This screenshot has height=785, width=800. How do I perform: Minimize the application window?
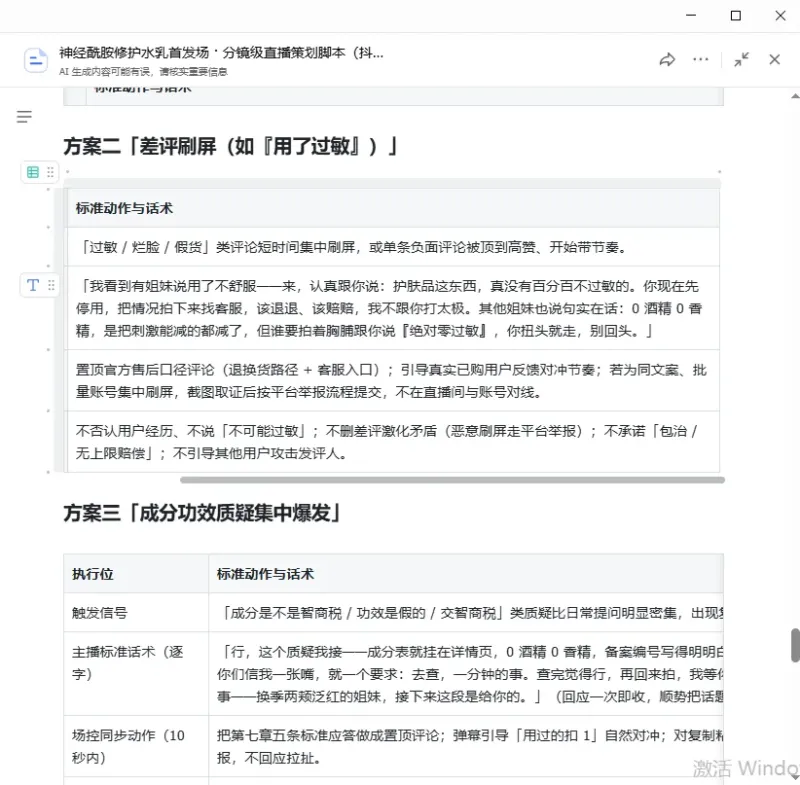(x=691, y=15)
